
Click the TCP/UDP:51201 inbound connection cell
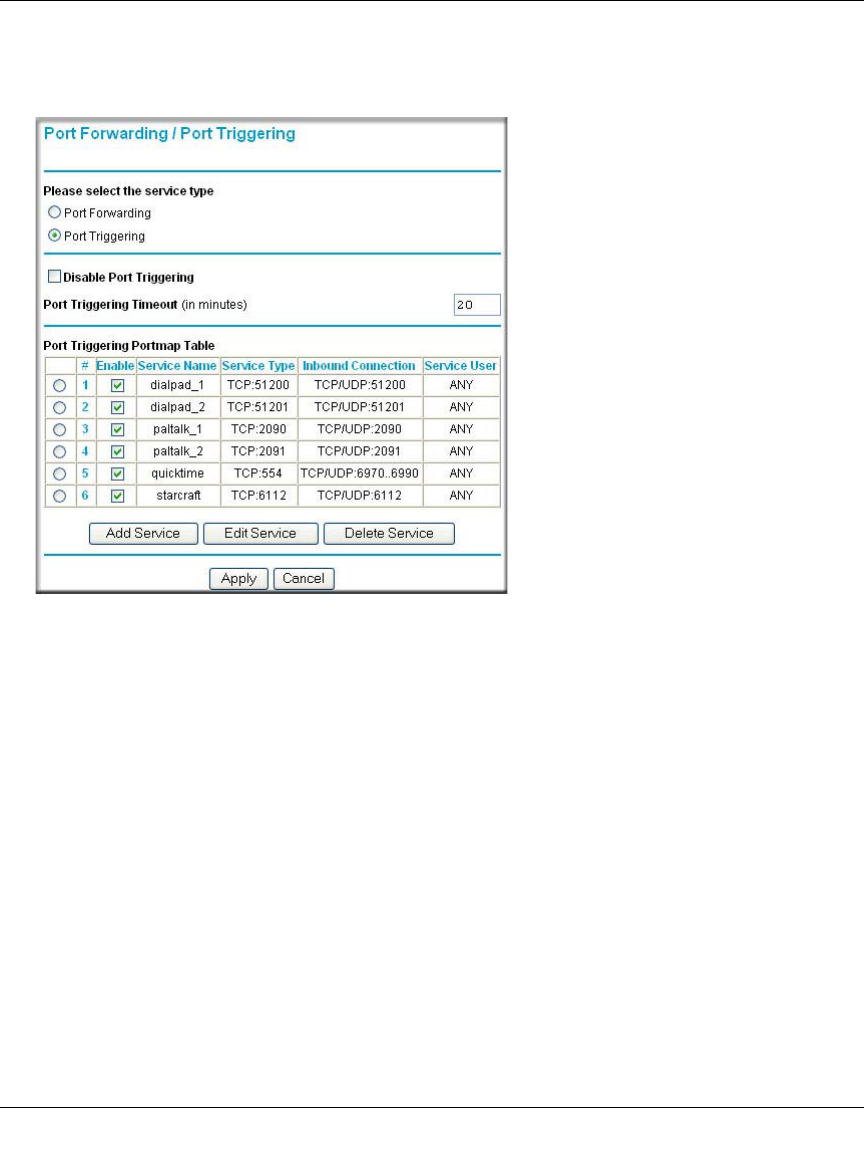[360, 407]
